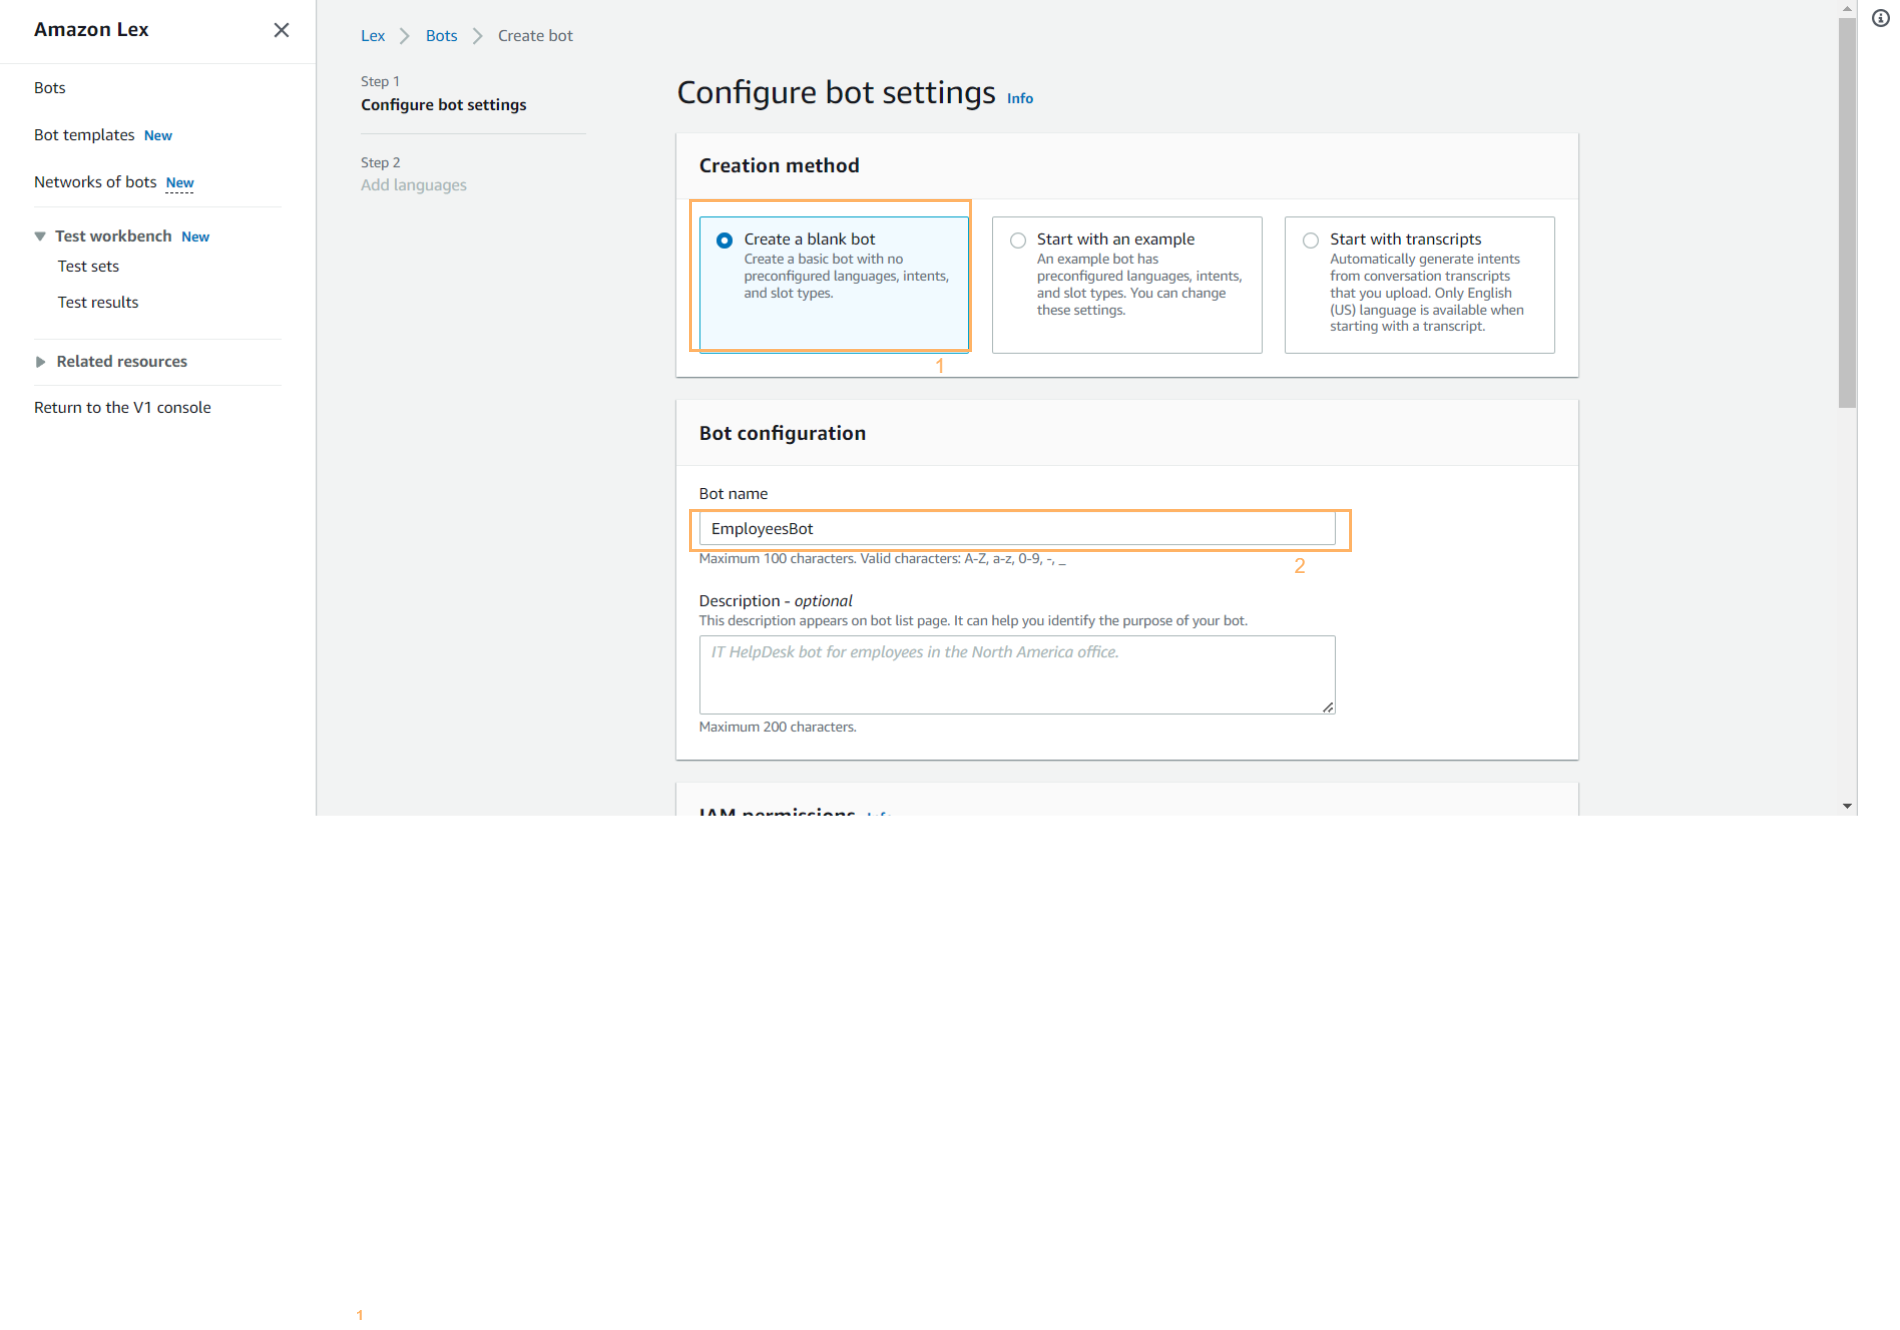The image size is (1900, 1330).
Task: Expand the Related resources section
Action: [40, 362]
